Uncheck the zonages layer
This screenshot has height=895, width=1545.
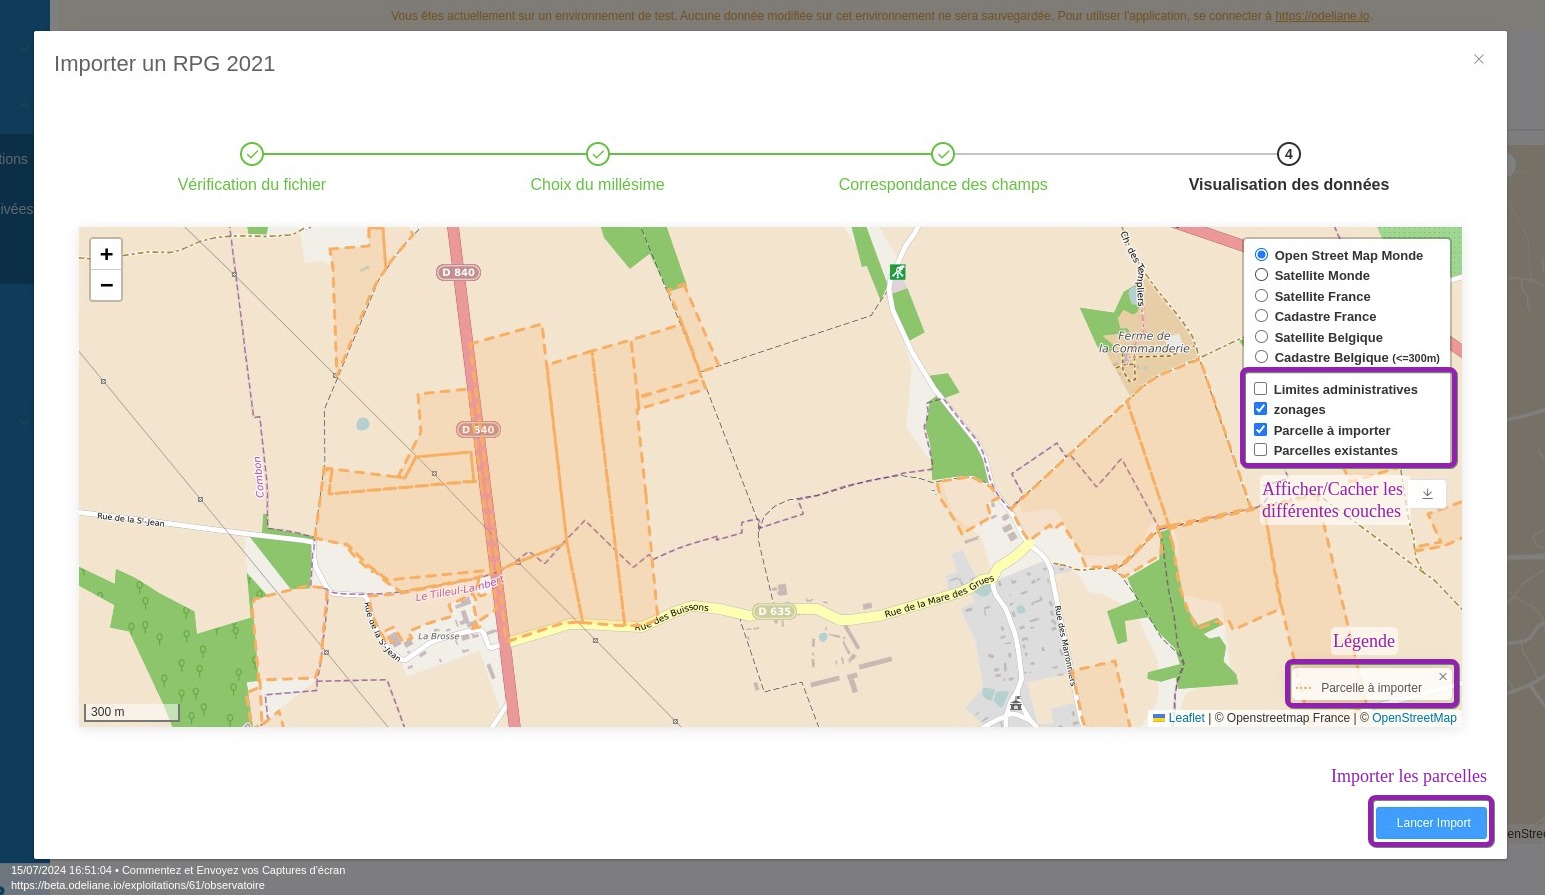click(x=1261, y=409)
